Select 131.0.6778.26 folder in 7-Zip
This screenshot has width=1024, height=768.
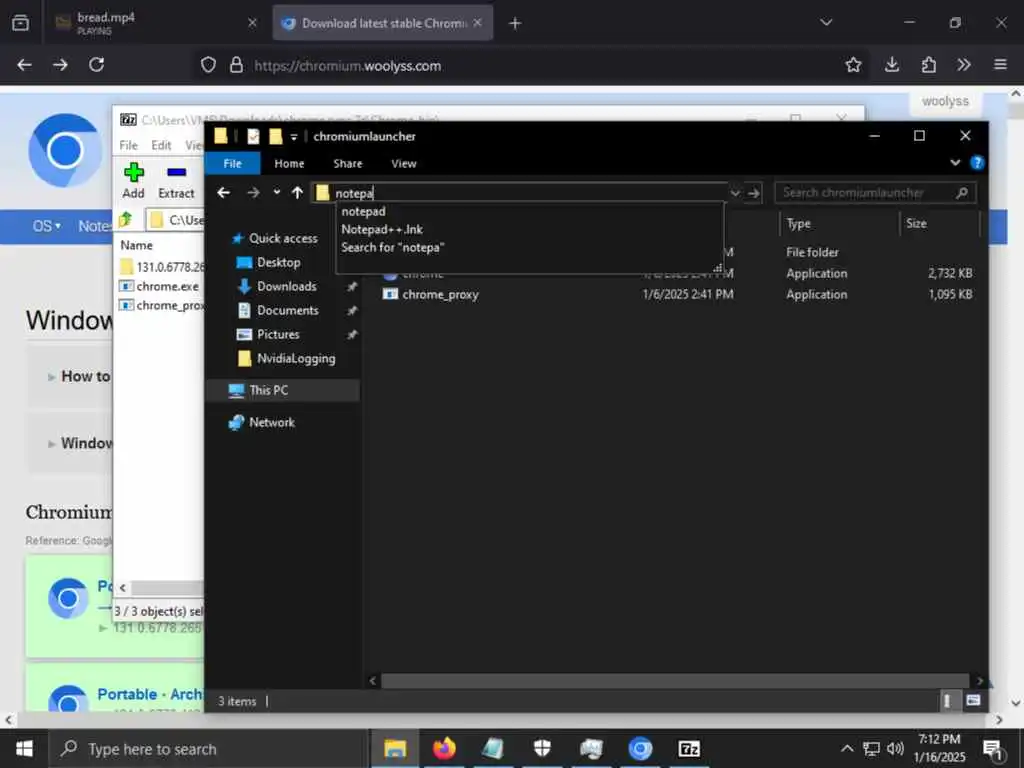point(162,267)
